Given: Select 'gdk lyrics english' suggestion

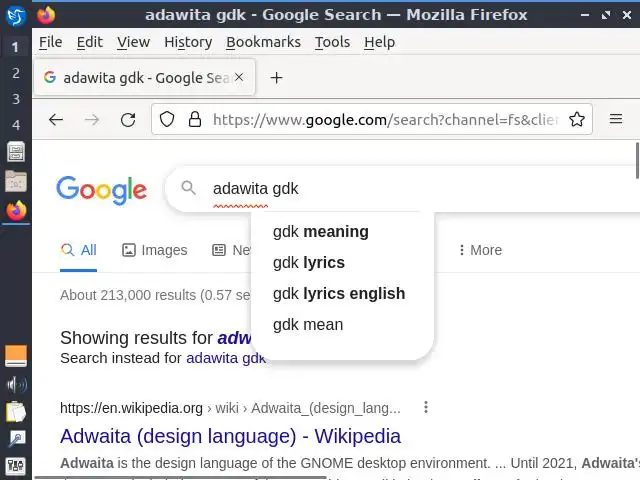Looking at the screenshot, I should [339, 293].
